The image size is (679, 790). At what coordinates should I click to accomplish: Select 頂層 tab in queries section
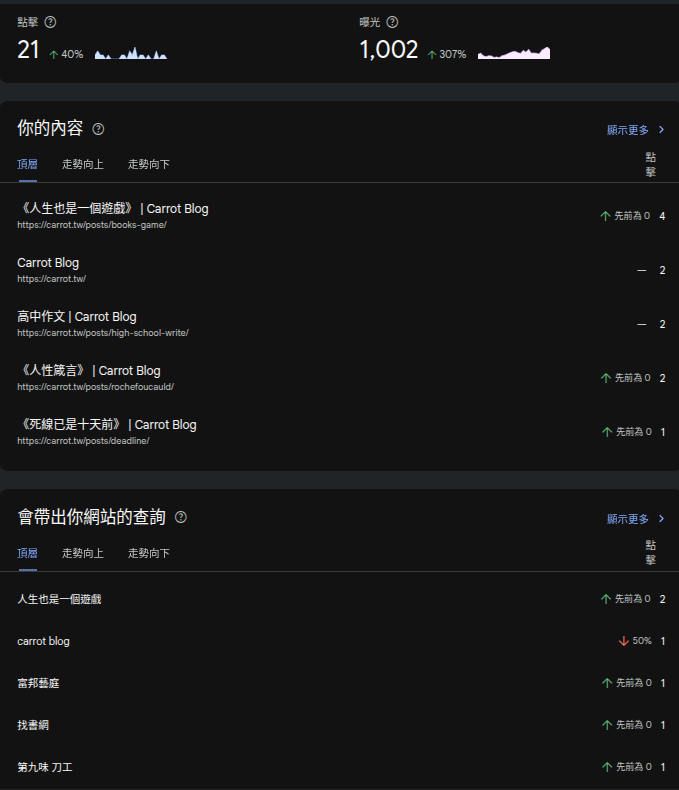tap(27, 553)
